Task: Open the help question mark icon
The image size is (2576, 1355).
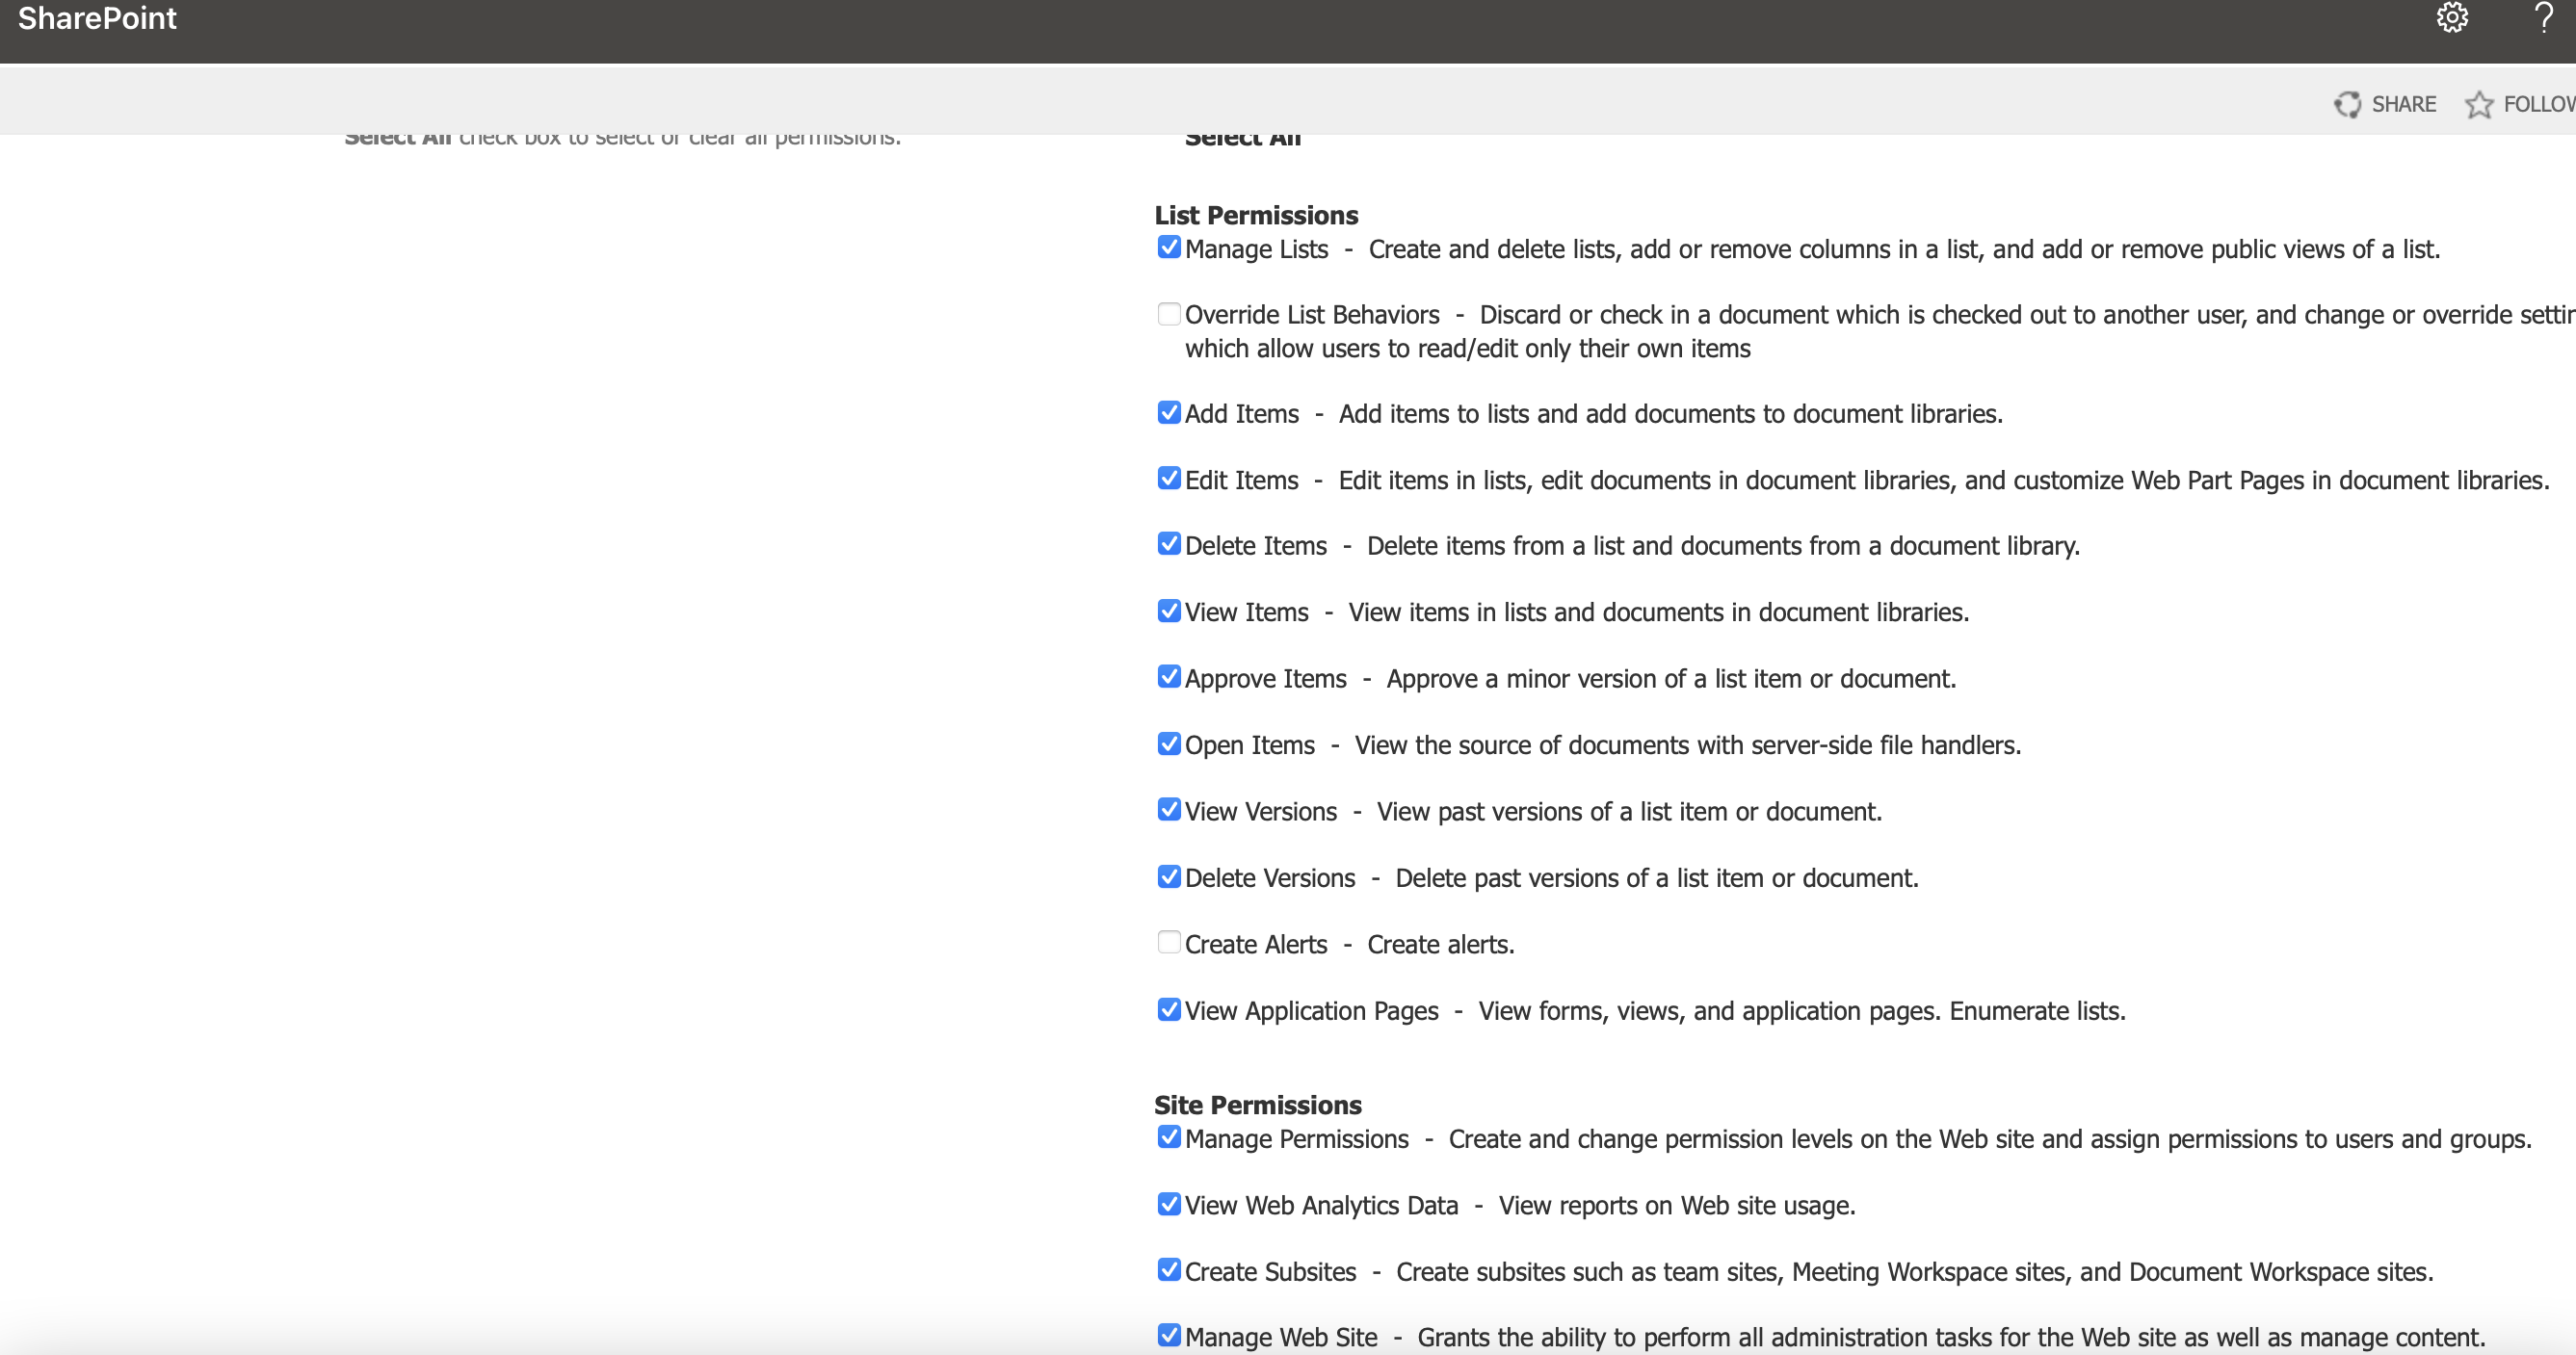Action: 2544,18
